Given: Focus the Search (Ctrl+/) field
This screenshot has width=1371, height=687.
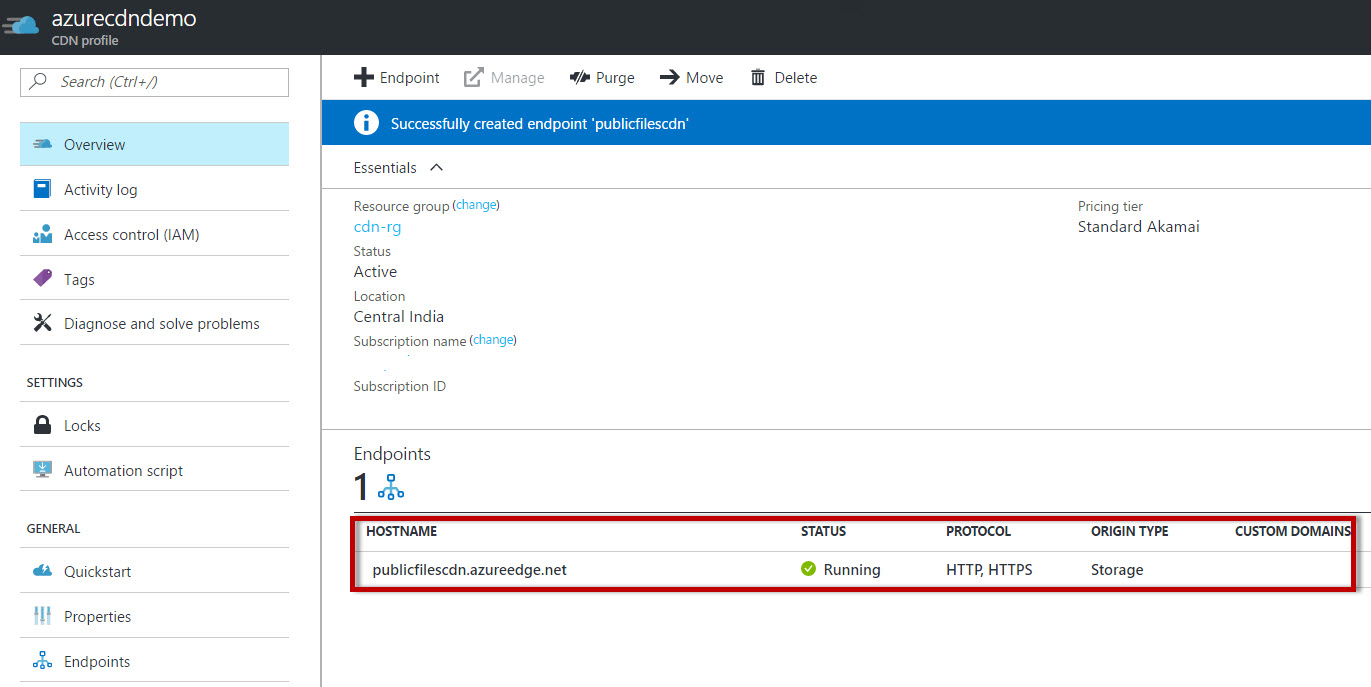Looking at the screenshot, I should tap(154, 82).
